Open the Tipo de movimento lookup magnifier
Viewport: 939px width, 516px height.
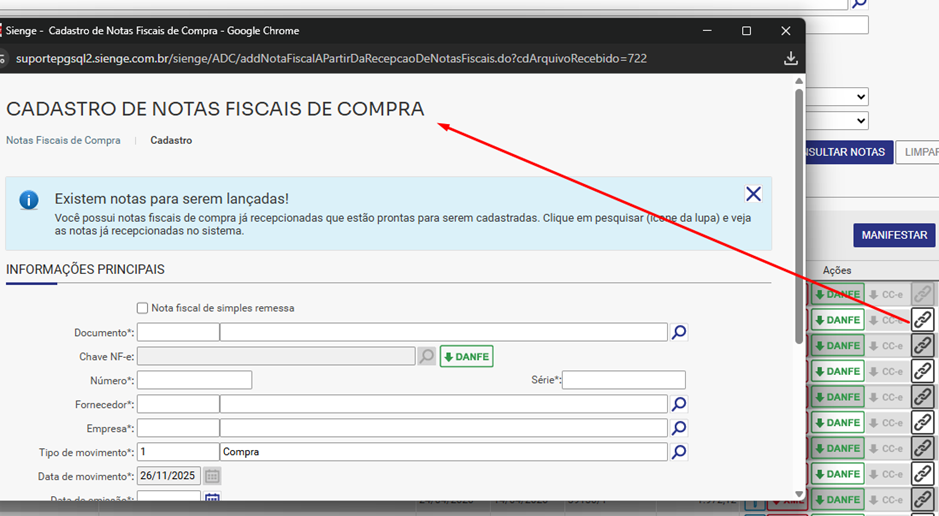point(678,452)
